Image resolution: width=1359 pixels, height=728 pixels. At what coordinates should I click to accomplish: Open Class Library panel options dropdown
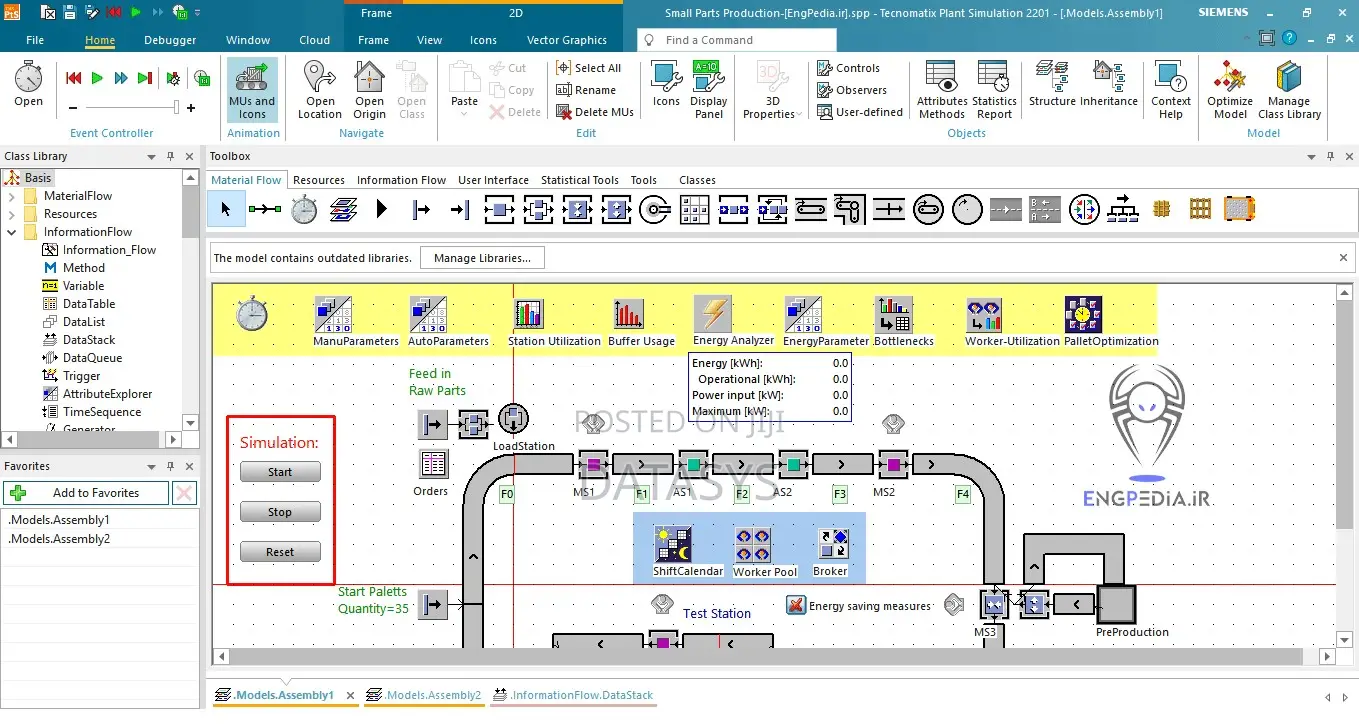[151, 157]
